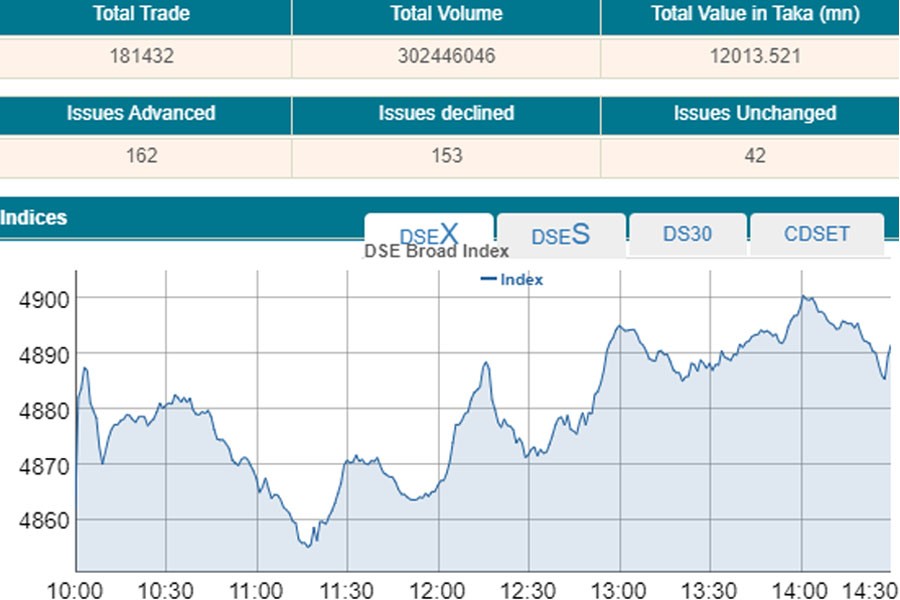Select the Issues Unchanged header

coord(754,113)
